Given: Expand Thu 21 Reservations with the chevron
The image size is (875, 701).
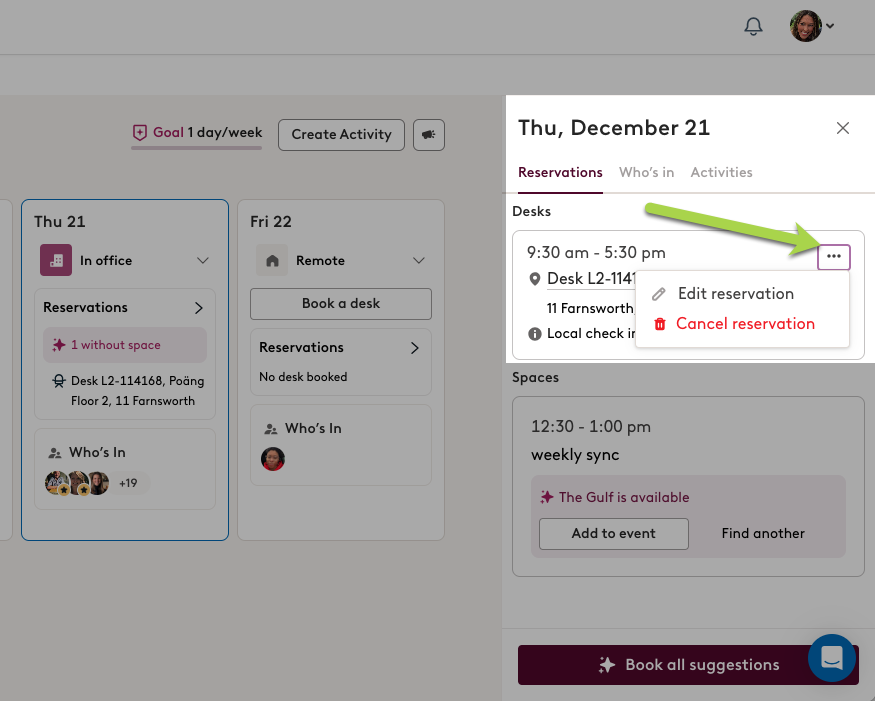Looking at the screenshot, I should (x=199, y=308).
